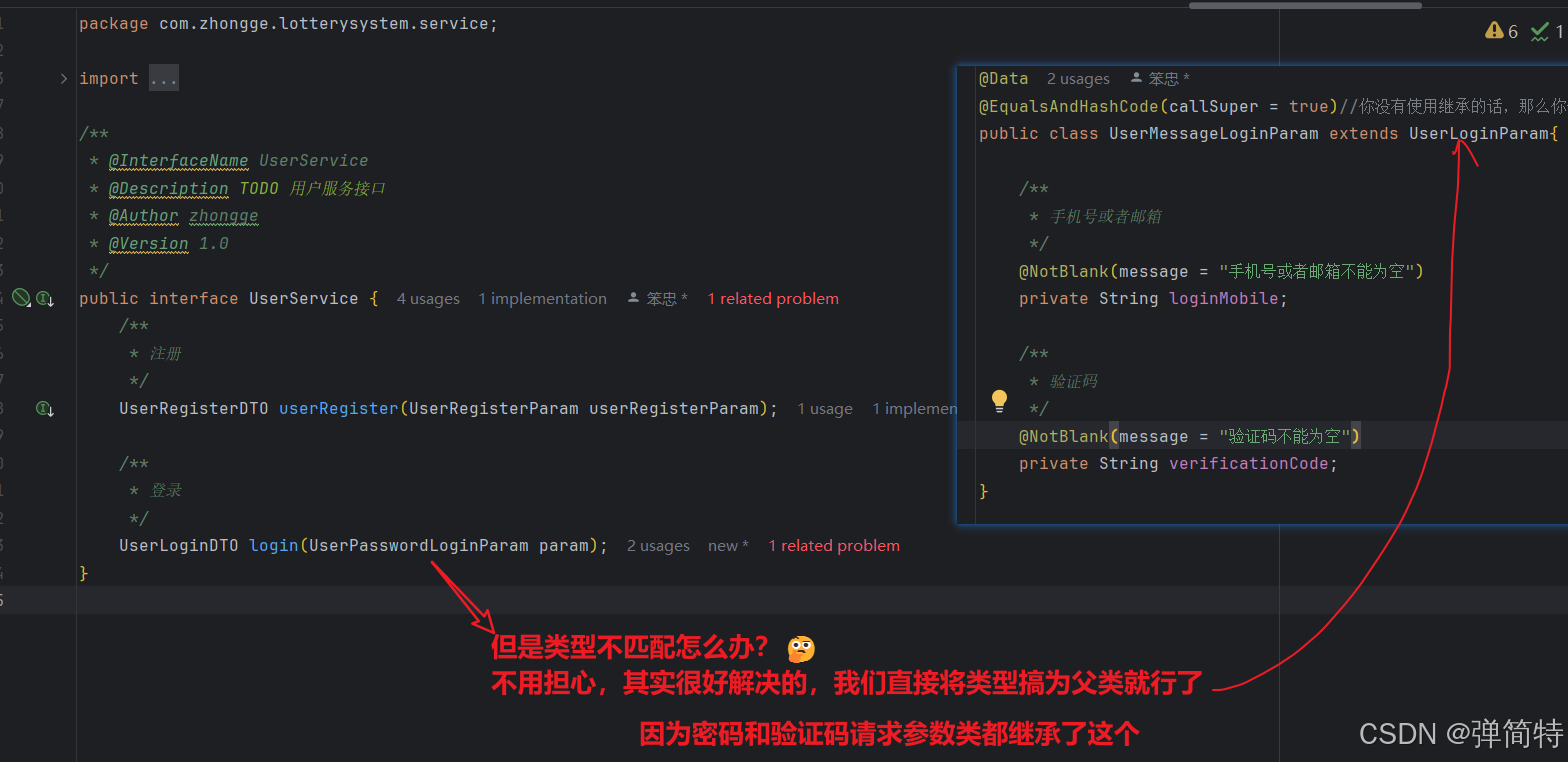Image resolution: width=1568 pixels, height=762 pixels.
Task: Unfold the collapsed import ellipsis block
Action: 164,78
